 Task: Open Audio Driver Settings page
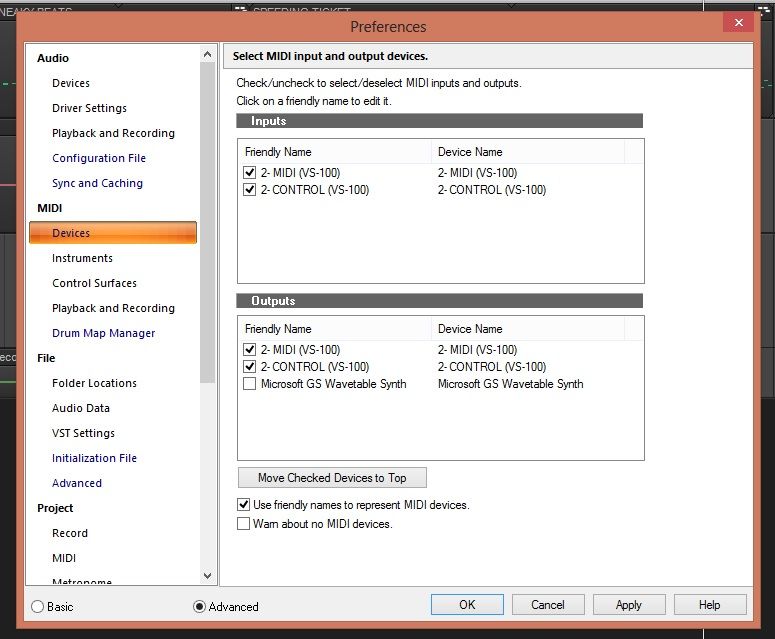coord(89,108)
